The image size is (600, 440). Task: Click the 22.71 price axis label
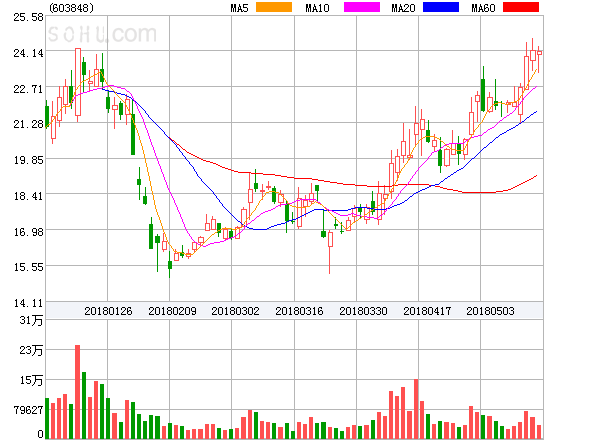(x=28, y=89)
